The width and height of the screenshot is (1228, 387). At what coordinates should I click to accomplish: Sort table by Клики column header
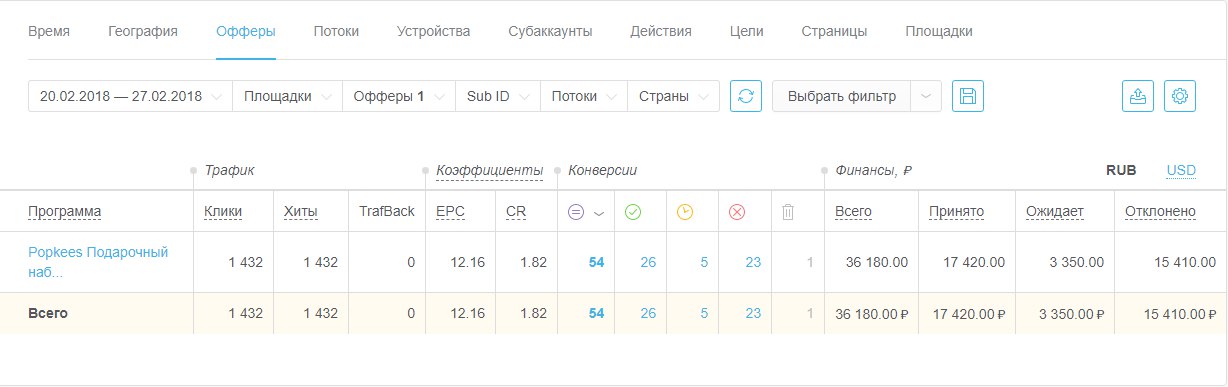[222, 212]
